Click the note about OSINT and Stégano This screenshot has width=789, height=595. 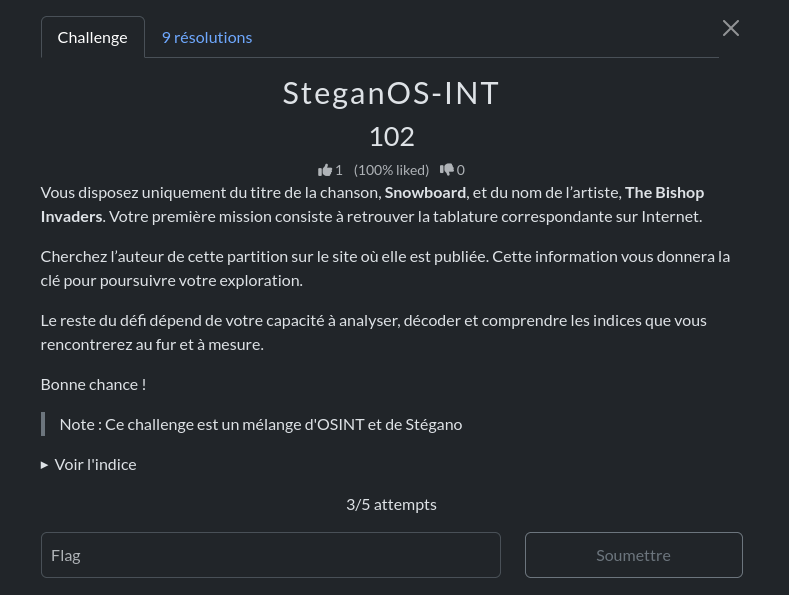(260, 424)
